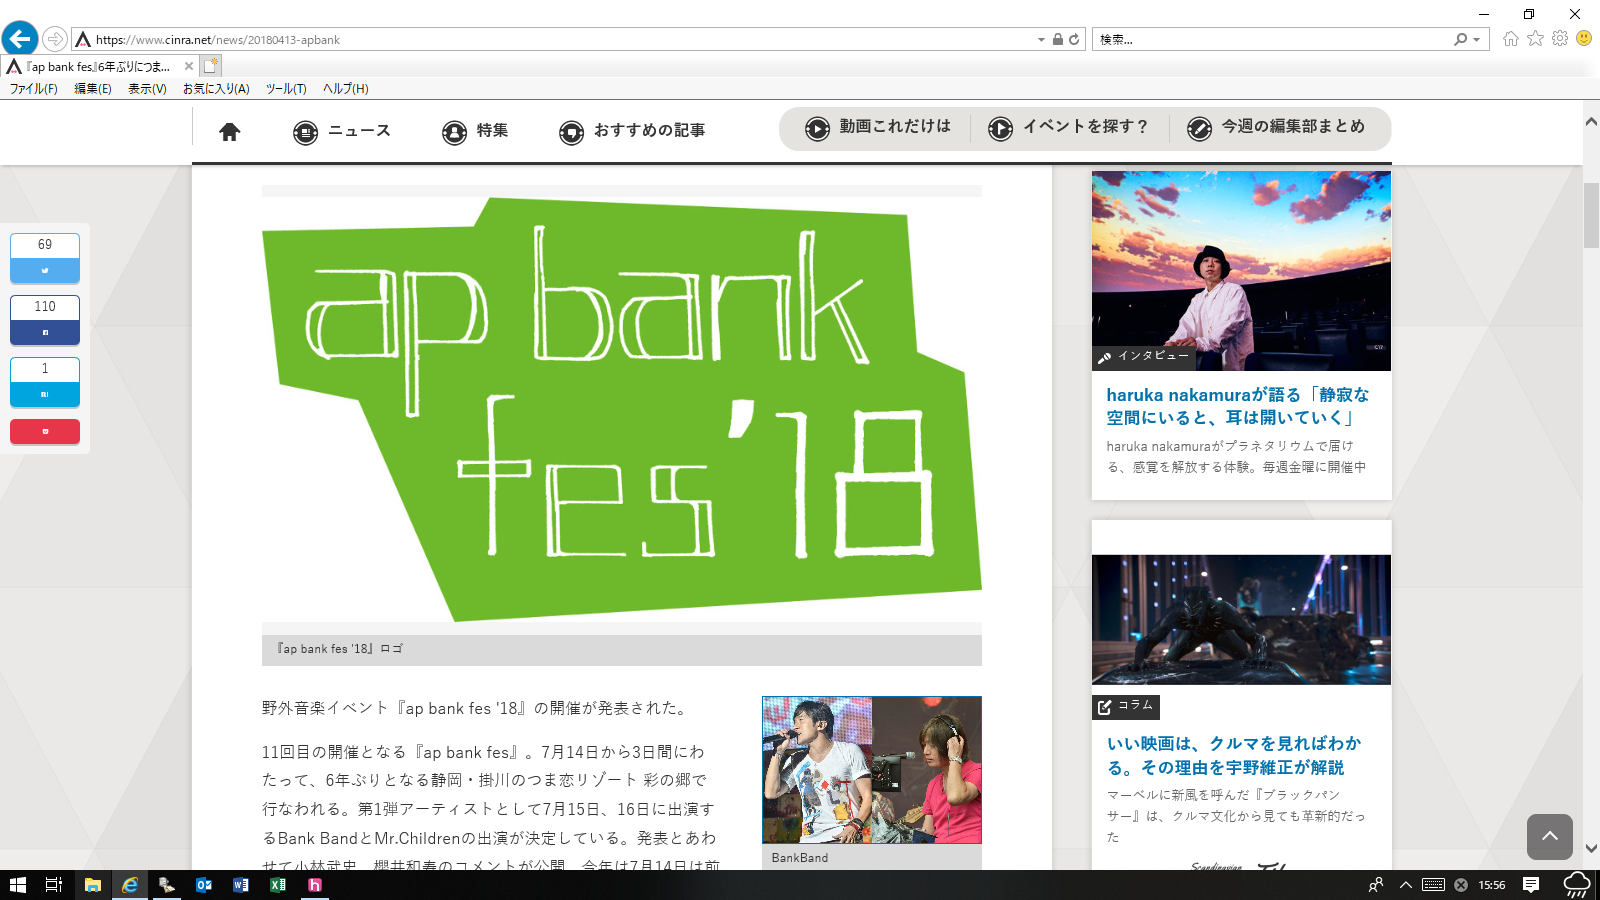Open the ニュース section
Image resolution: width=1600 pixels, height=900 pixels.
pyautogui.click(x=342, y=131)
